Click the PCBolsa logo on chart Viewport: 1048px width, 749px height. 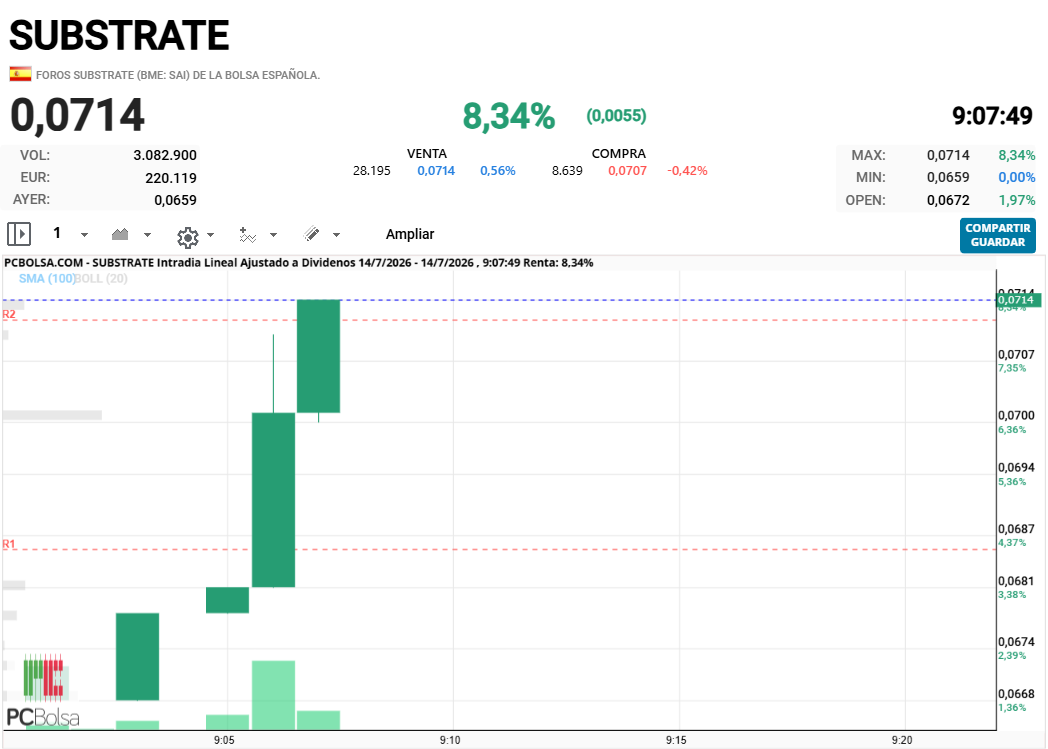point(43,691)
